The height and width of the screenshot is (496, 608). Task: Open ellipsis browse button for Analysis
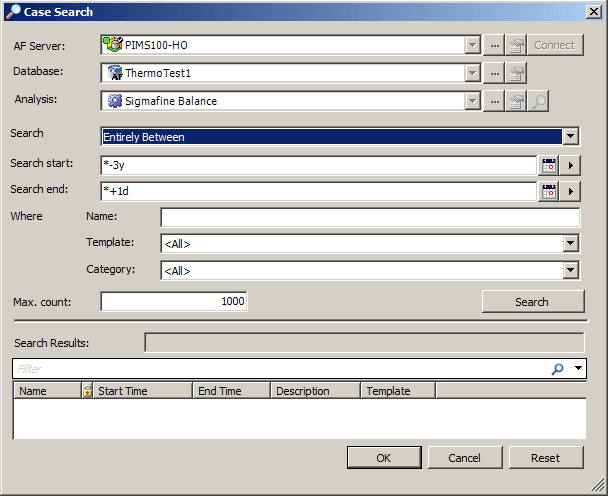[x=494, y=102]
